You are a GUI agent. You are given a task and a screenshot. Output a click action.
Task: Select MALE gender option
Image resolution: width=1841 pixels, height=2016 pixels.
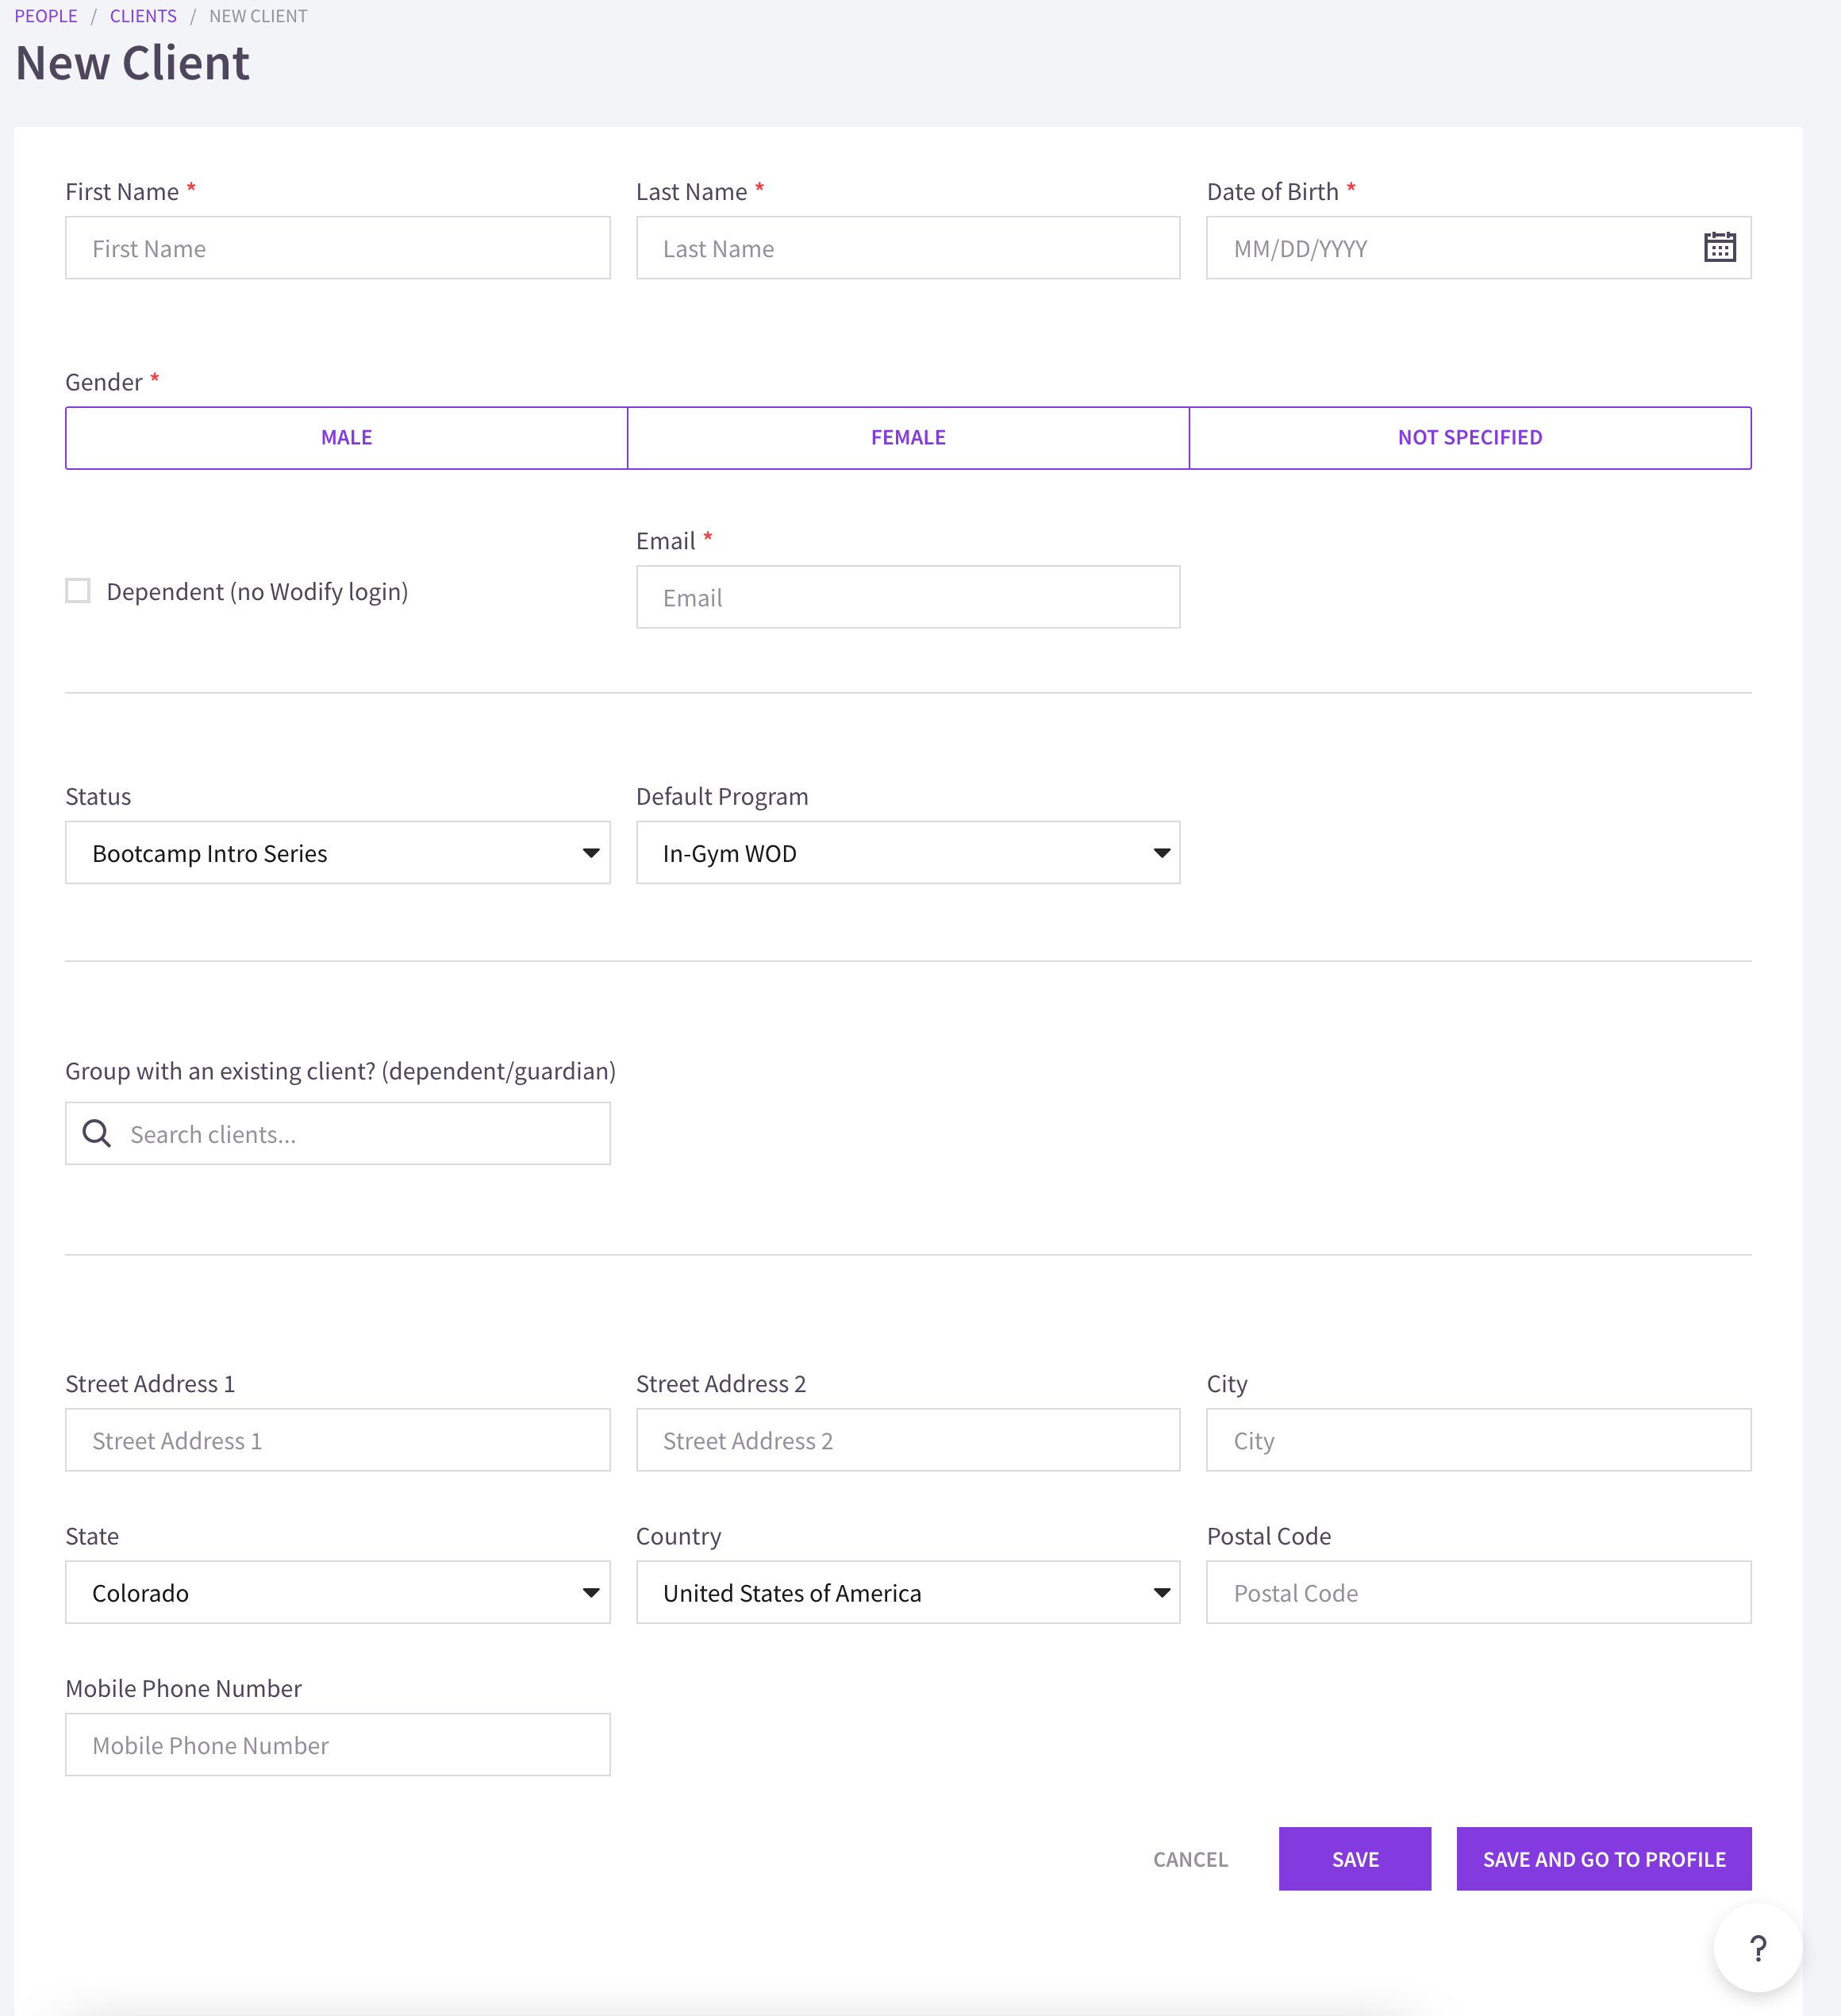click(346, 437)
